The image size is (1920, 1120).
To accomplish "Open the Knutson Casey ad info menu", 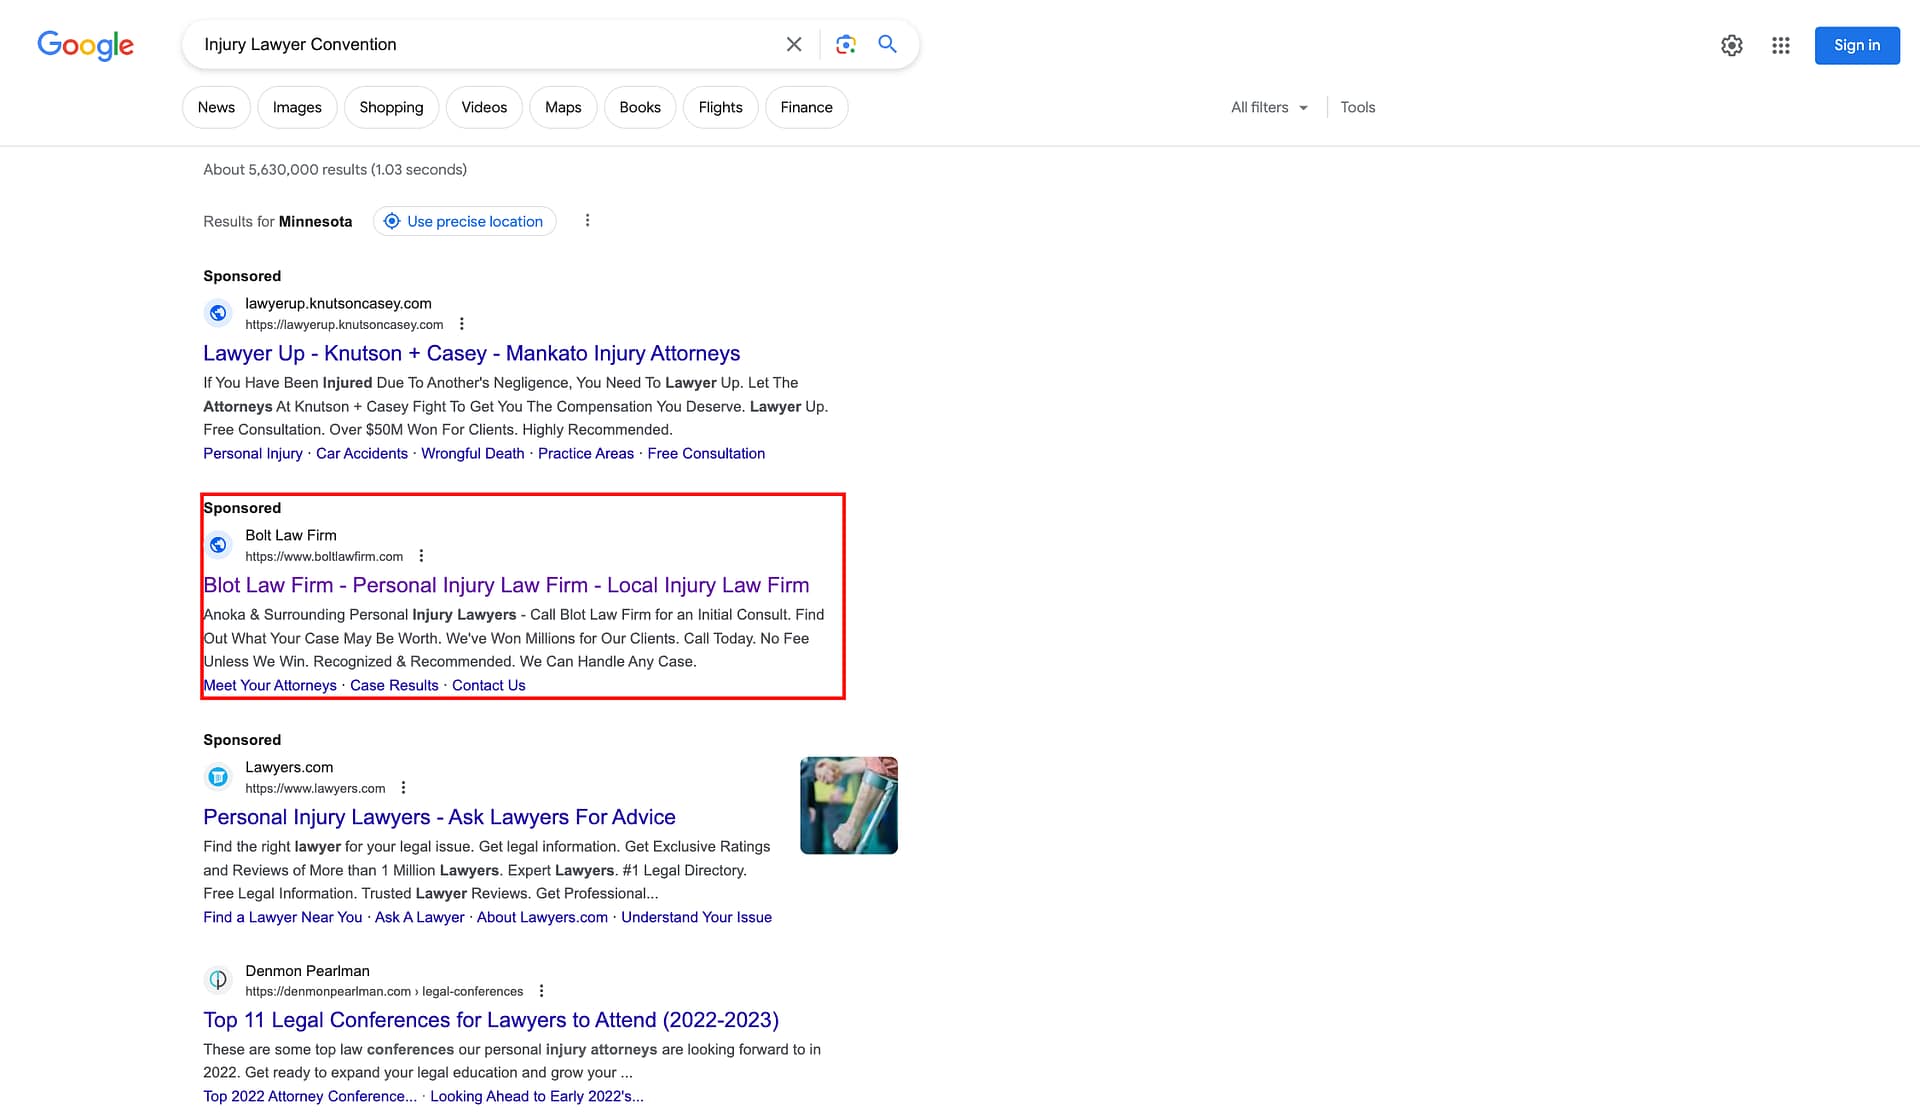I will pos(462,323).
